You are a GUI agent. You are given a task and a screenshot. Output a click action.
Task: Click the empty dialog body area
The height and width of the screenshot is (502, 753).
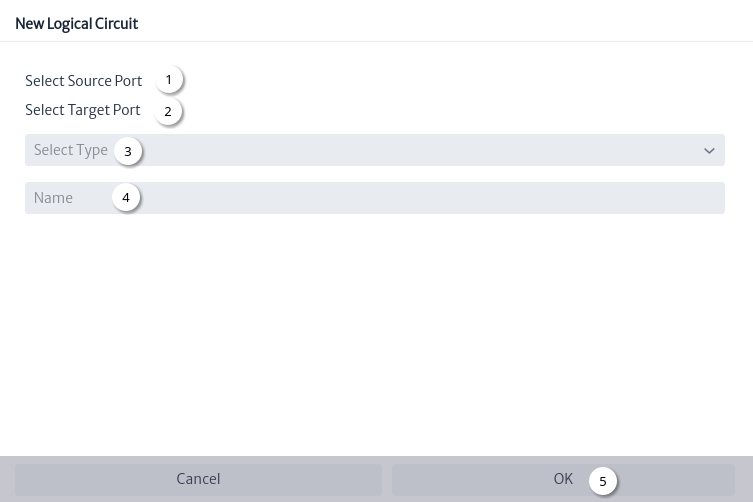(x=375, y=331)
